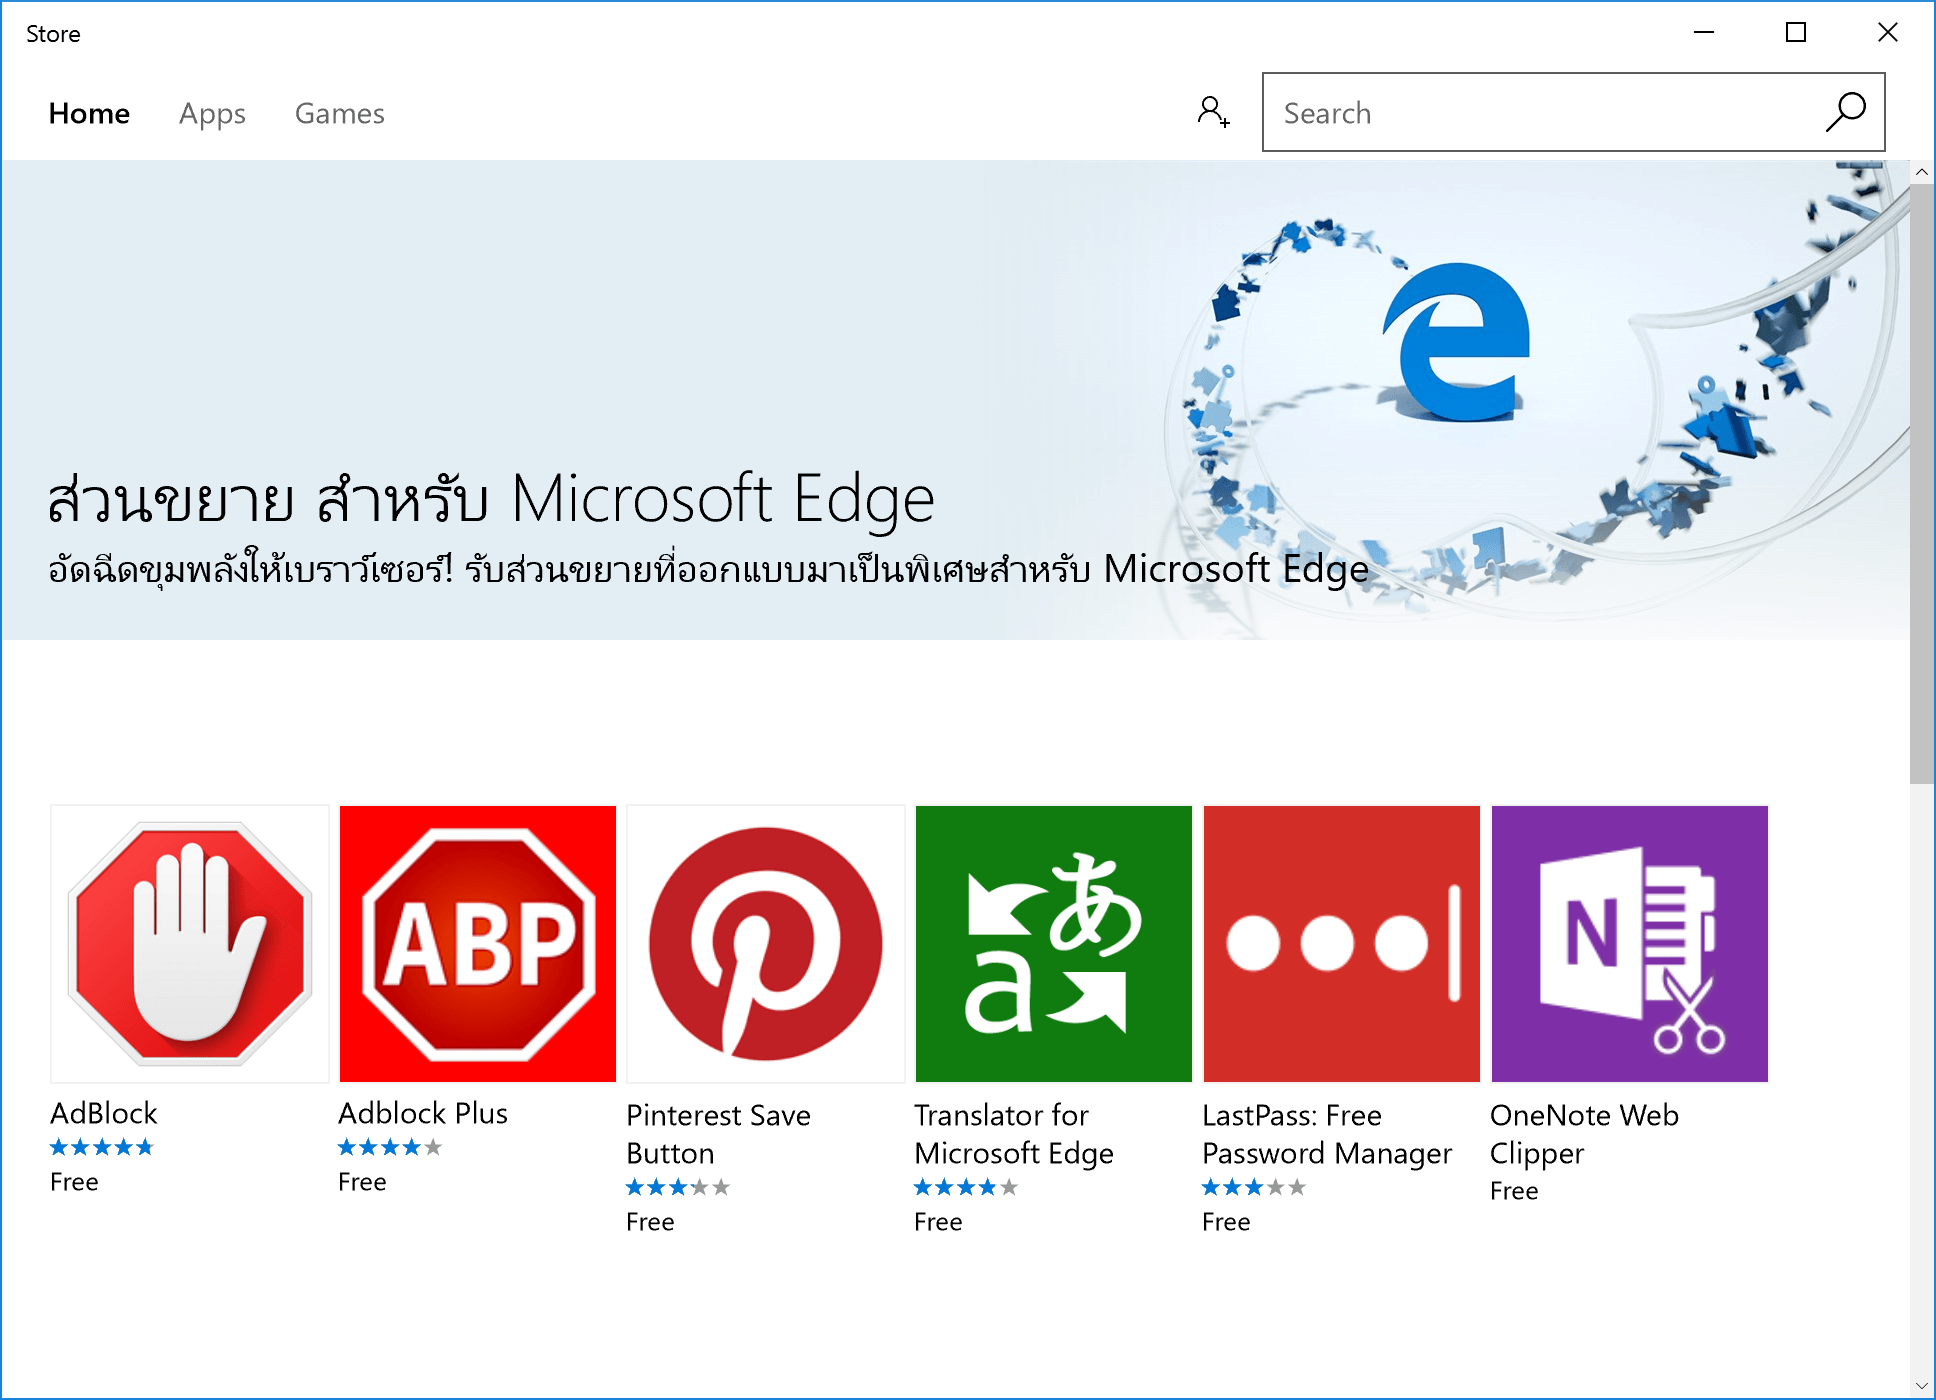1936x1400 pixels.
Task: Click the Free price under Translator
Action: 938,1222
